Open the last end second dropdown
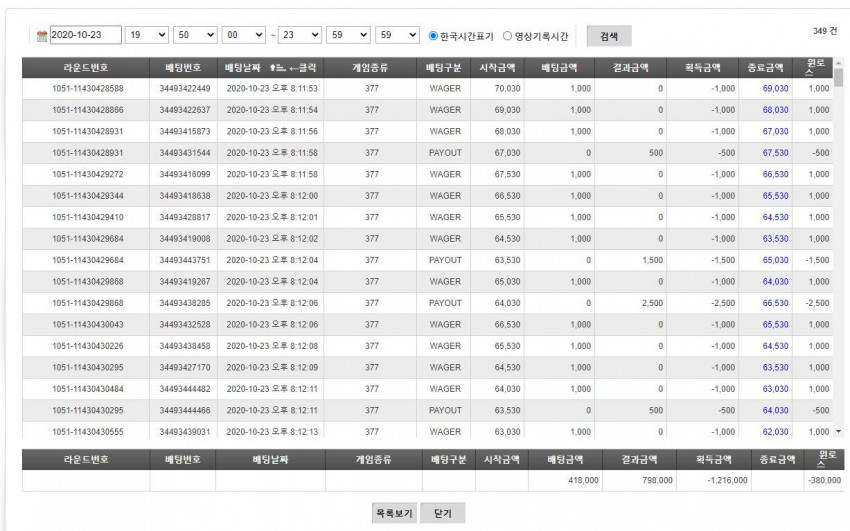850x531 pixels. tap(397, 35)
